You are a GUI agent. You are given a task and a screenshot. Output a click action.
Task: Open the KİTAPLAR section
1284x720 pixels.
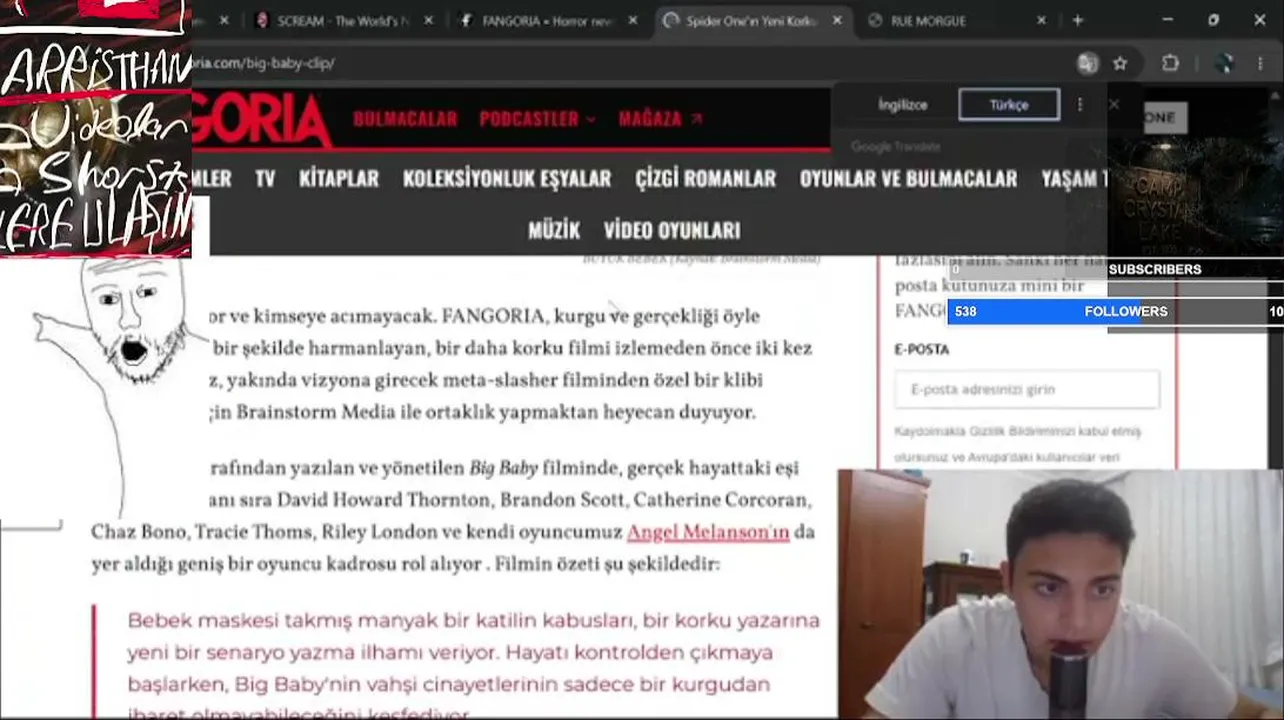click(339, 178)
